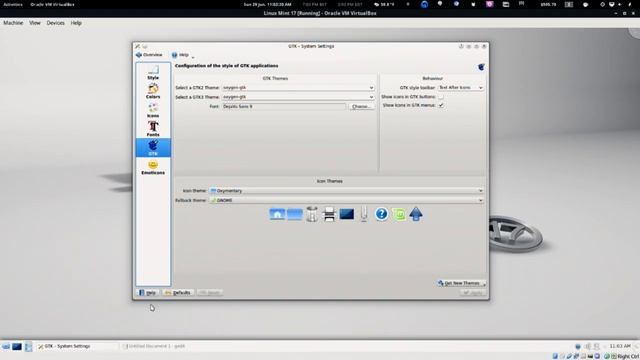Click the trash can preview icon
Screen dimensions: 640x360
pyautogui.click(x=312, y=214)
